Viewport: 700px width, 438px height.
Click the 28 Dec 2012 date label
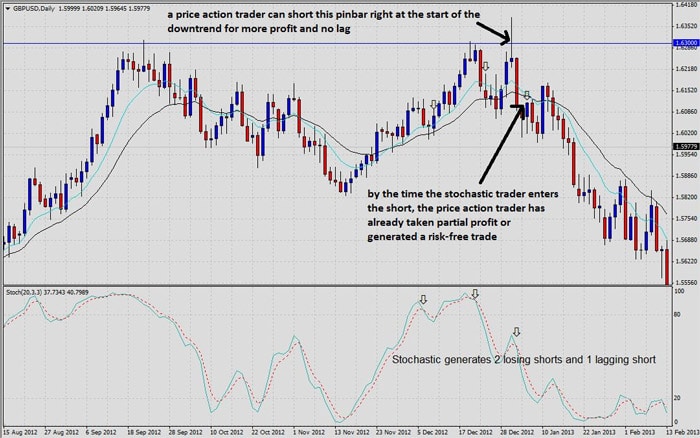tap(517, 432)
